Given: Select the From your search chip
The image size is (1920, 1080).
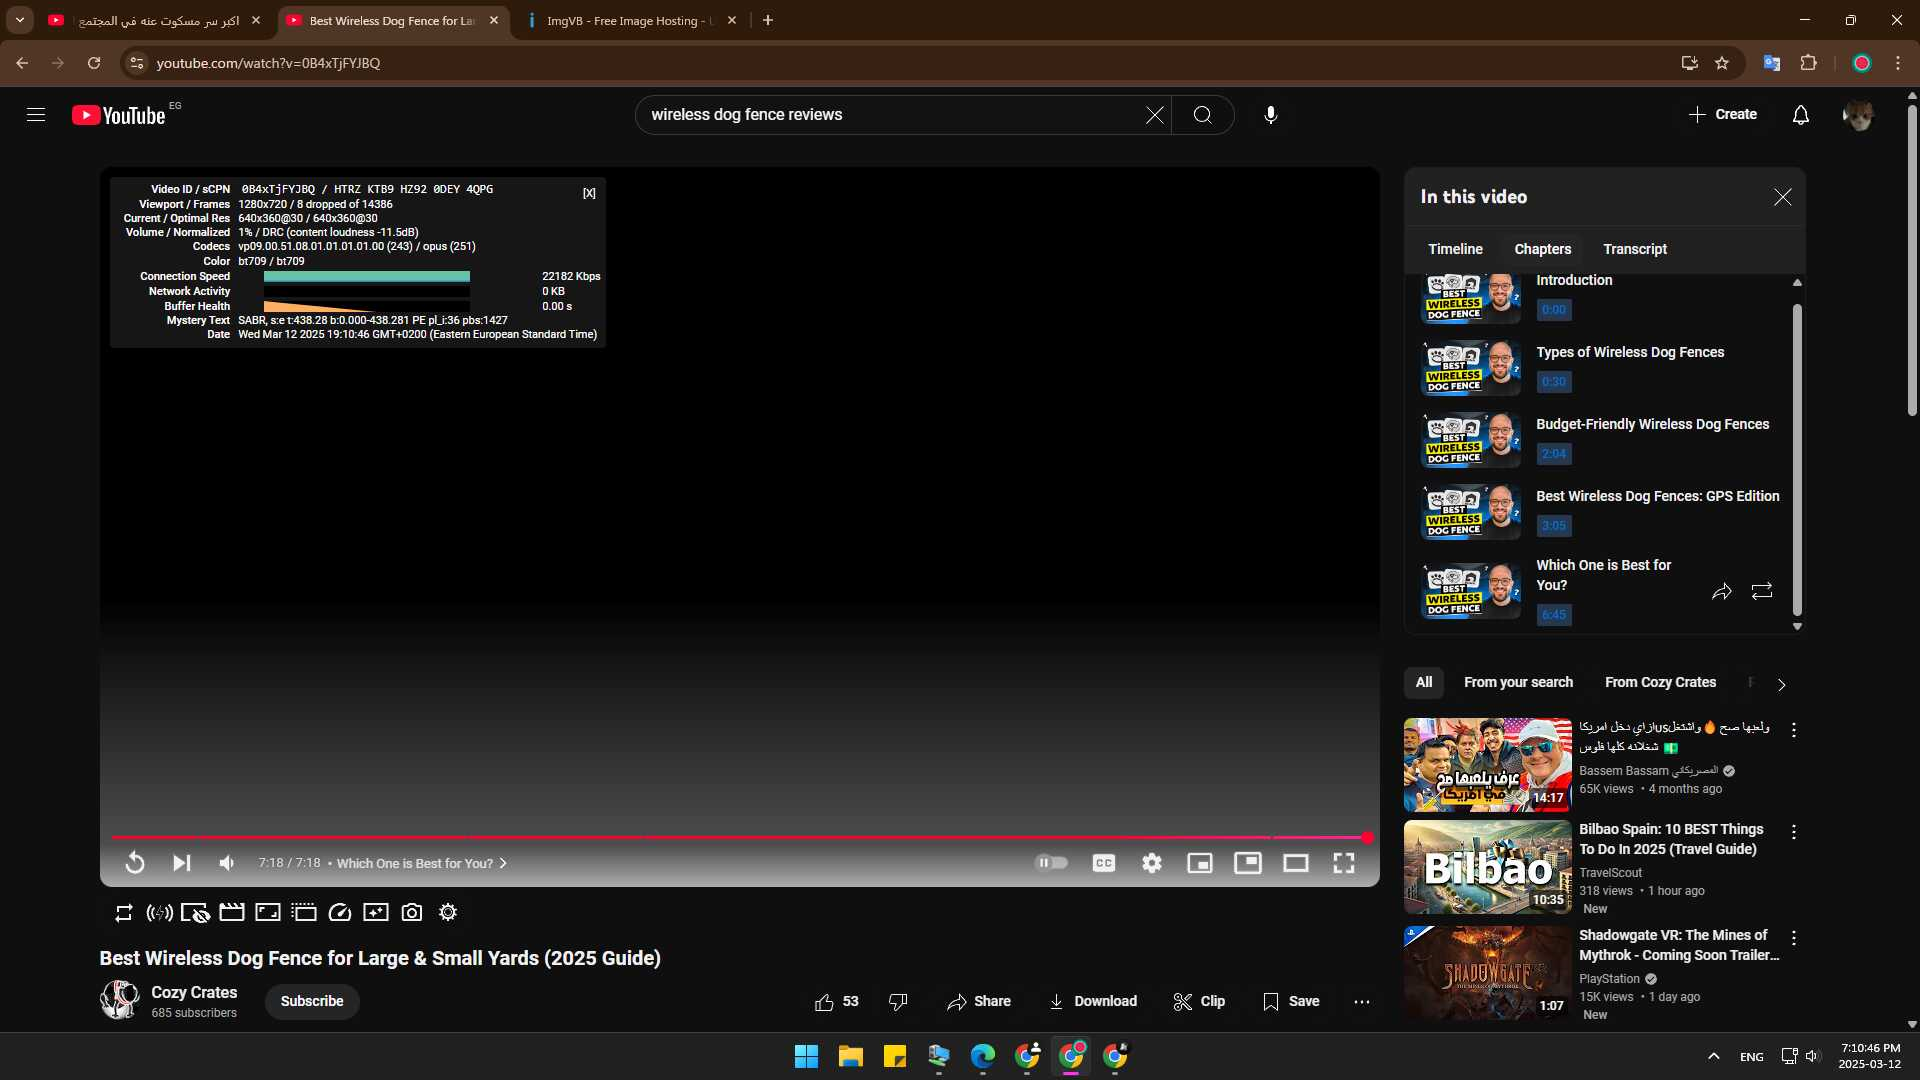Looking at the screenshot, I should 1518,682.
